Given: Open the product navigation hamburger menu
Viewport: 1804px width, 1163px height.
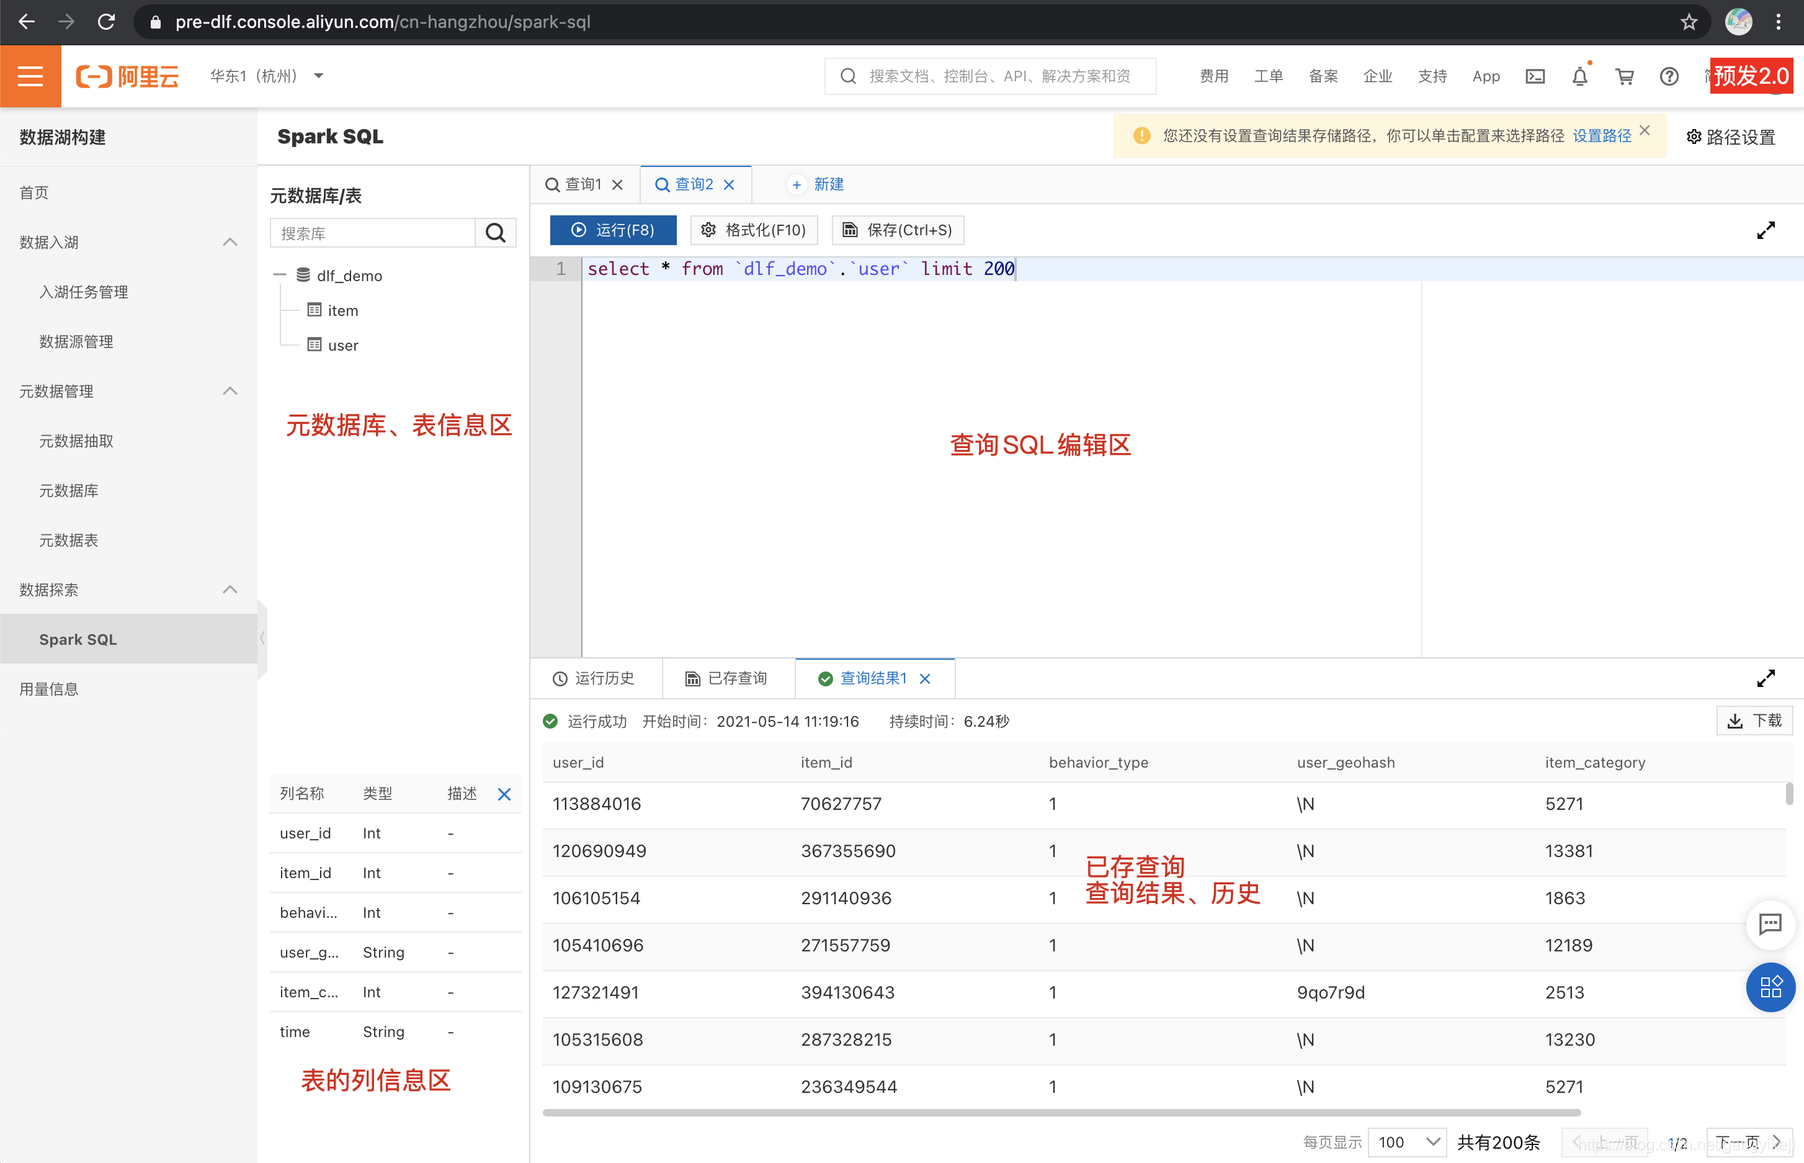Looking at the screenshot, I should (x=30, y=75).
